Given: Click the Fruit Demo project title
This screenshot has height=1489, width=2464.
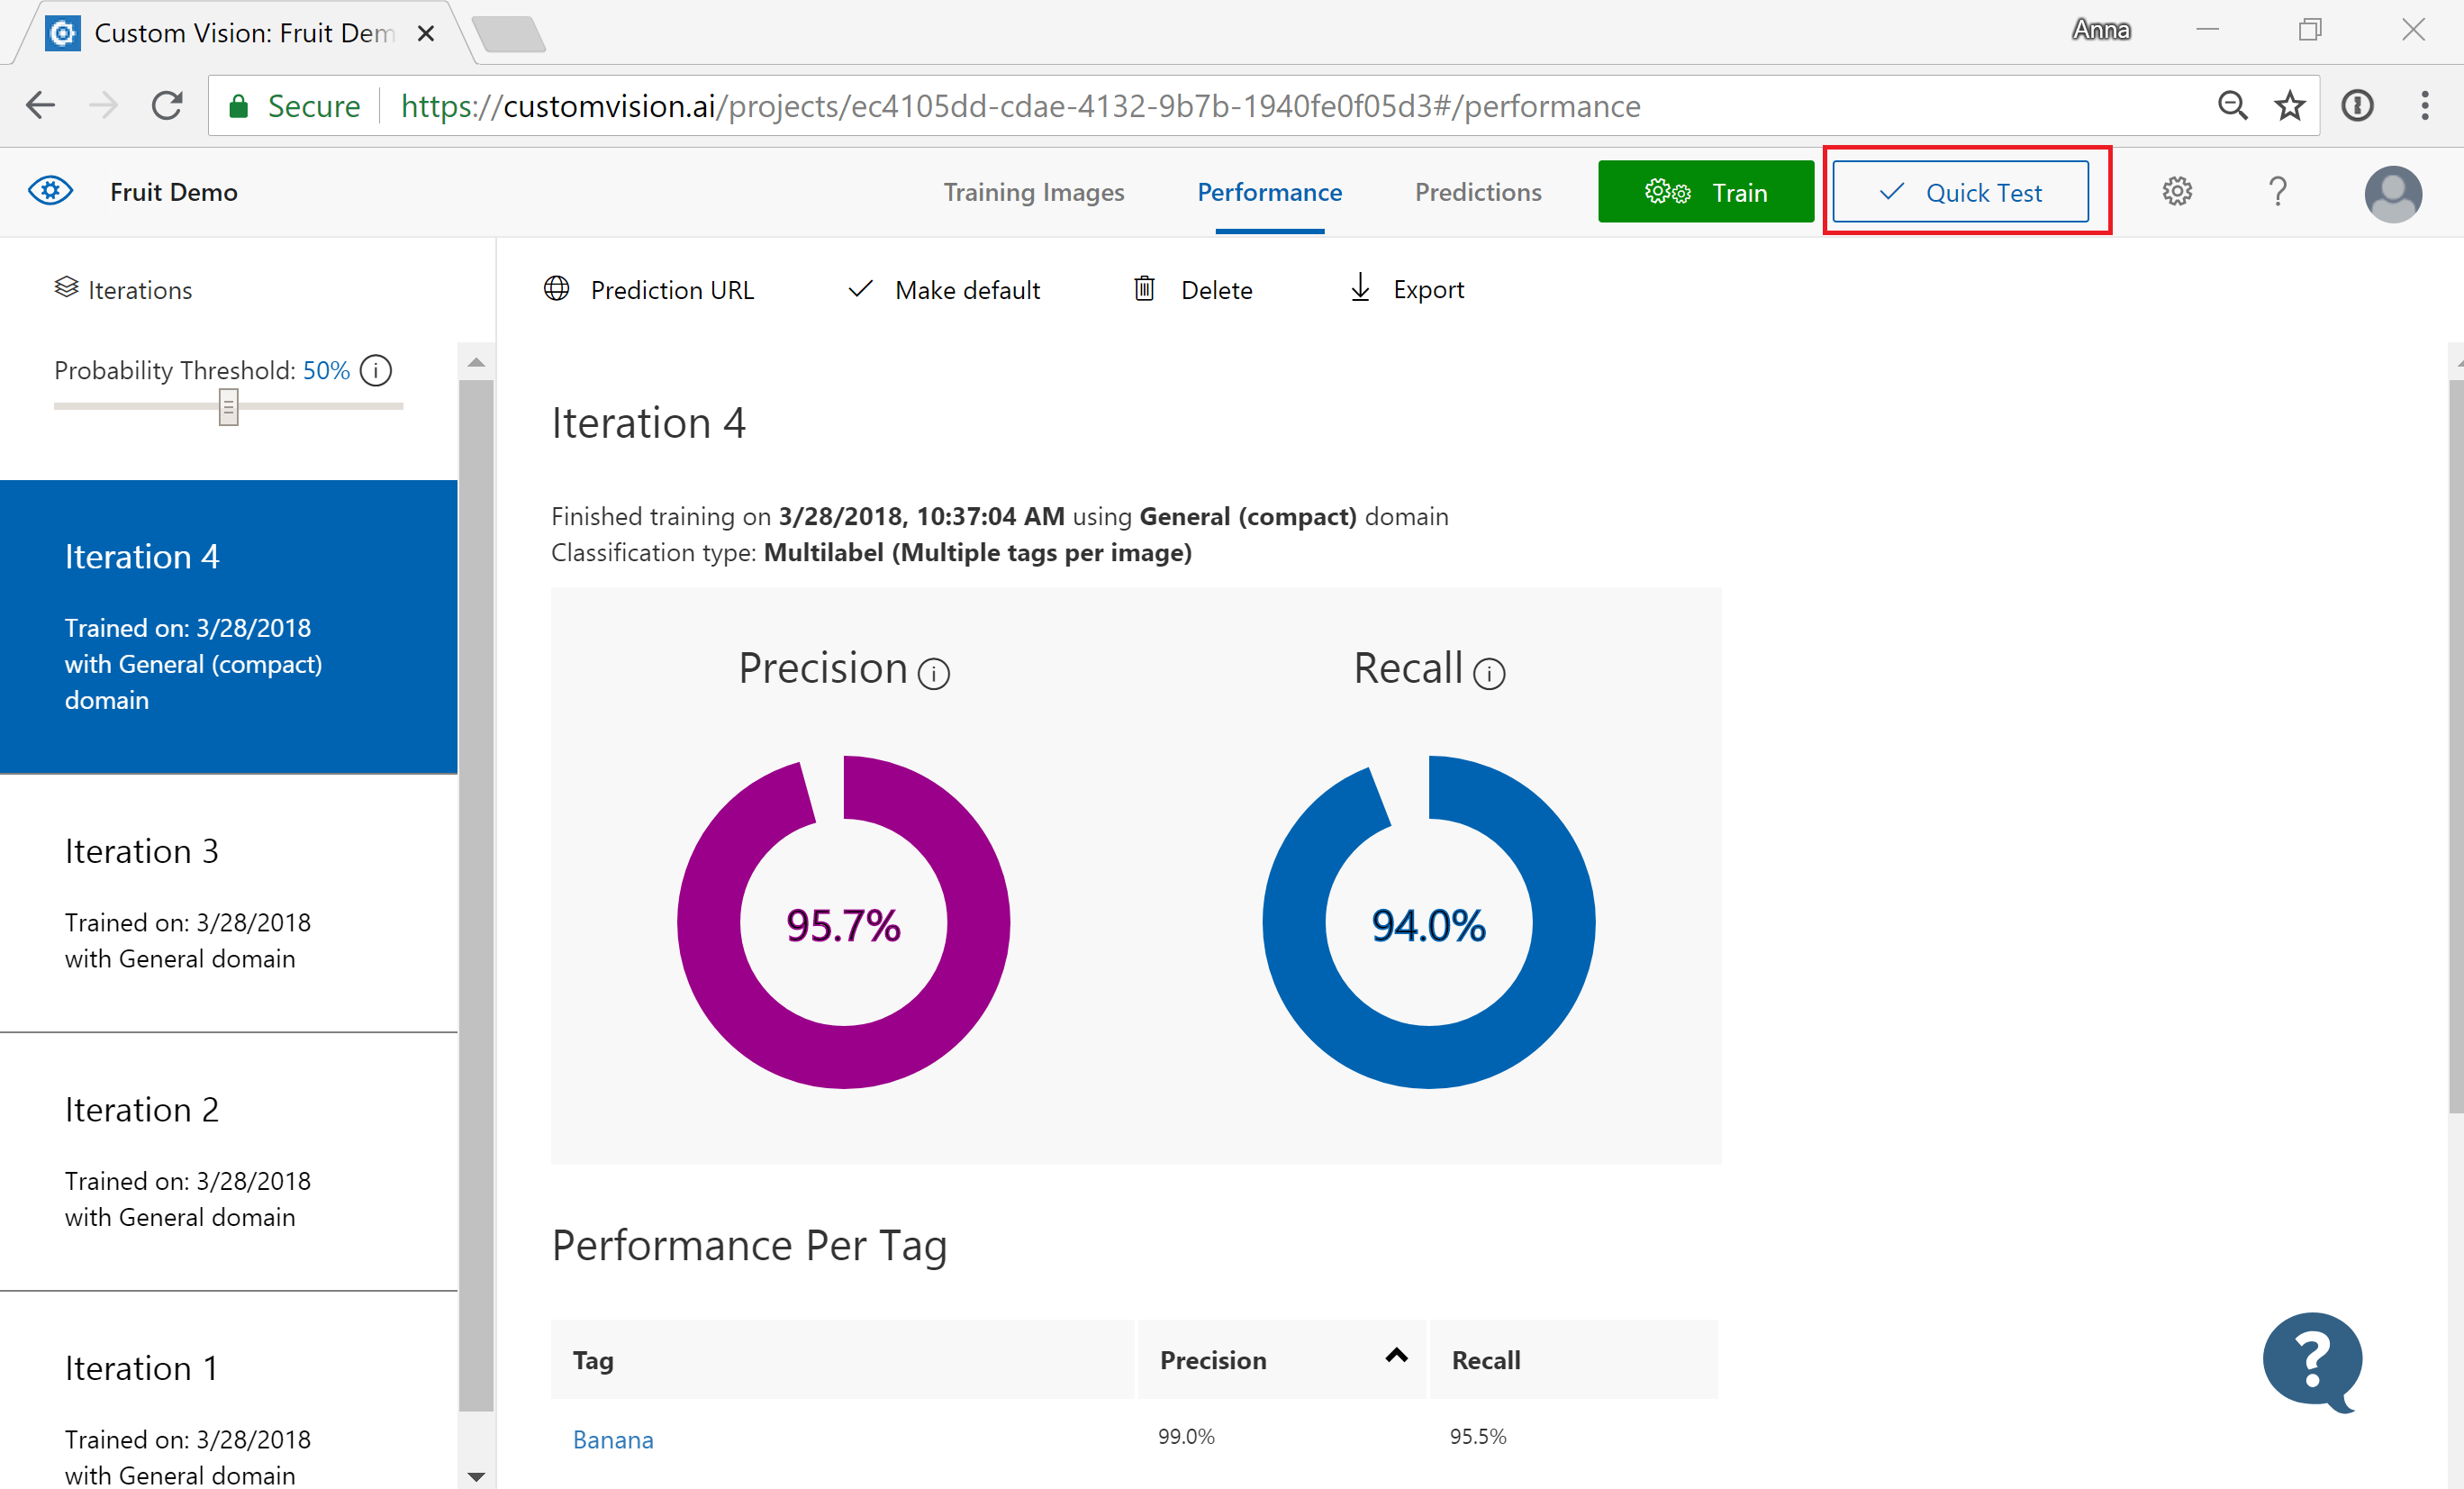Looking at the screenshot, I should click(x=173, y=194).
